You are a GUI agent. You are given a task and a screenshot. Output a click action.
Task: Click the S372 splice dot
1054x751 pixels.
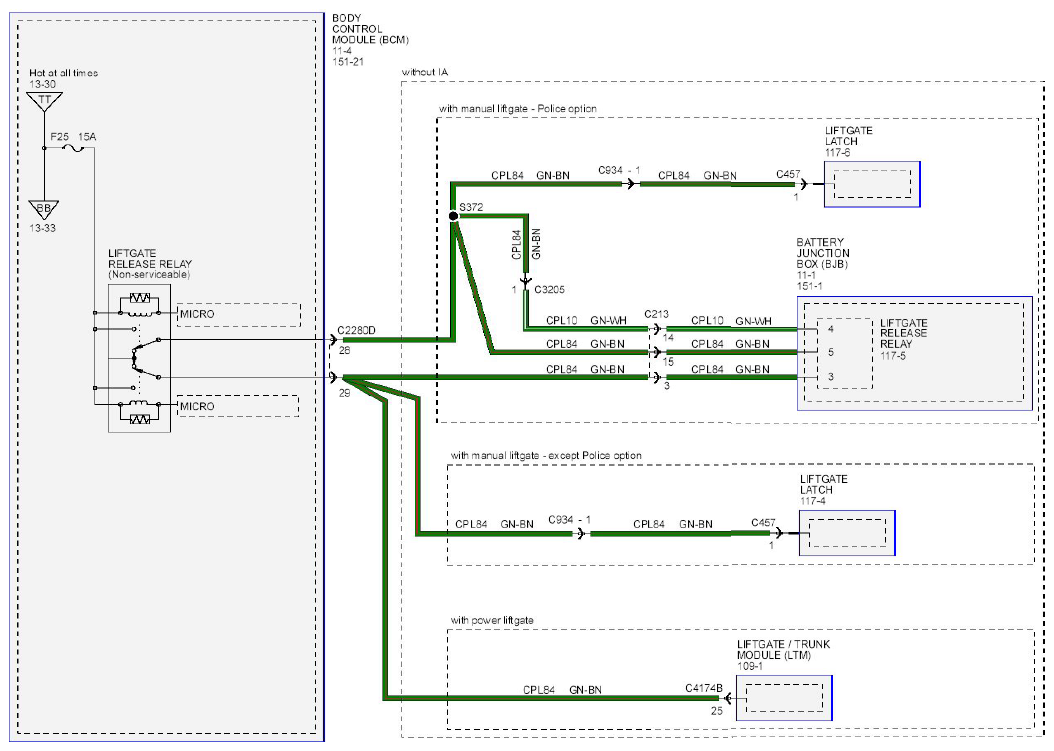click(453, 216)
